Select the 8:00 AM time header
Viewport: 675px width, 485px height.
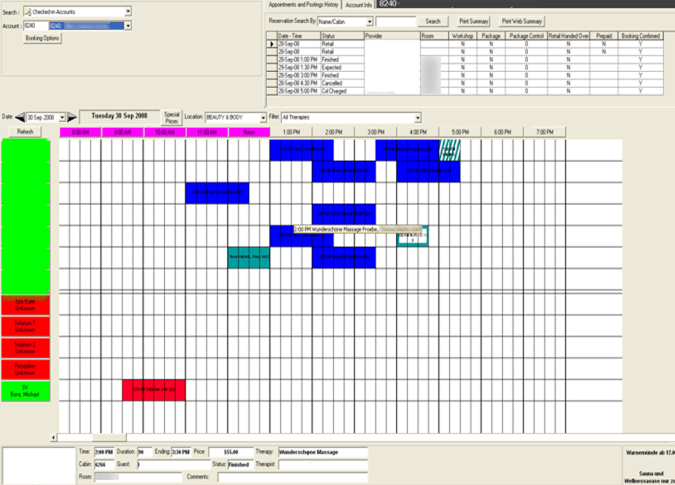click(x=80, y=132)
